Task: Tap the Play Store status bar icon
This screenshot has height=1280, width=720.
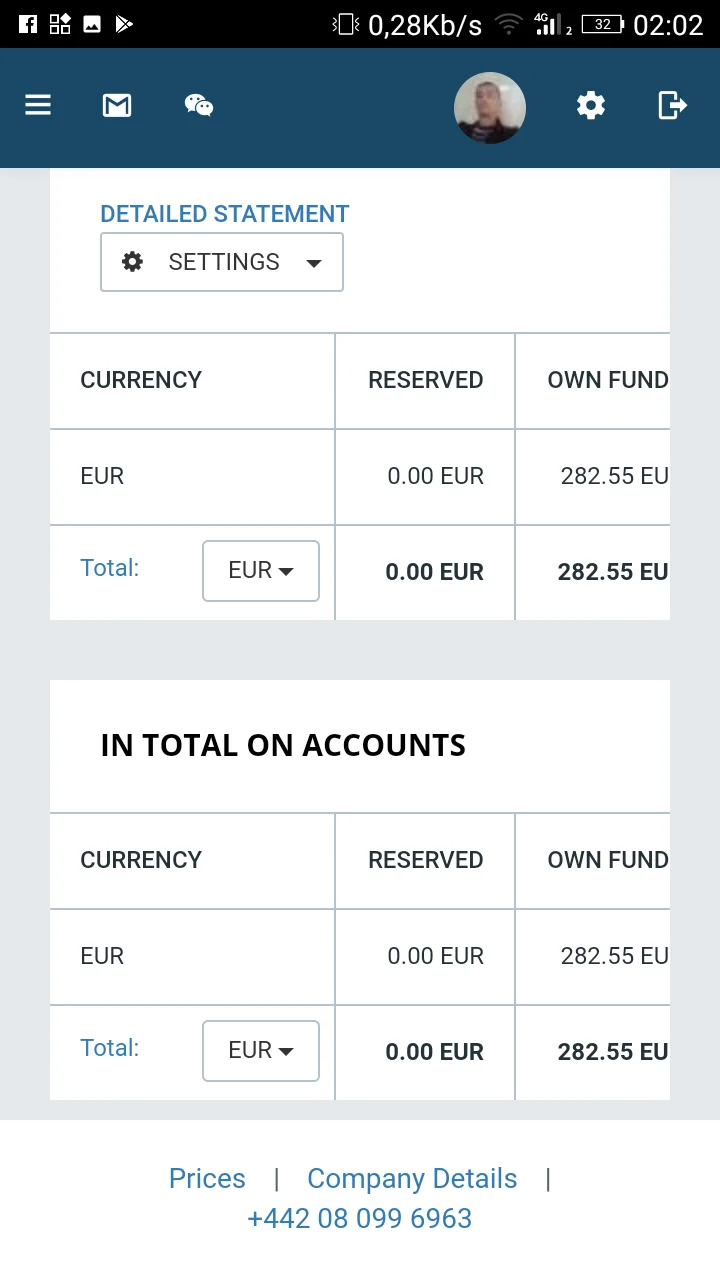Action: [123, 24]
